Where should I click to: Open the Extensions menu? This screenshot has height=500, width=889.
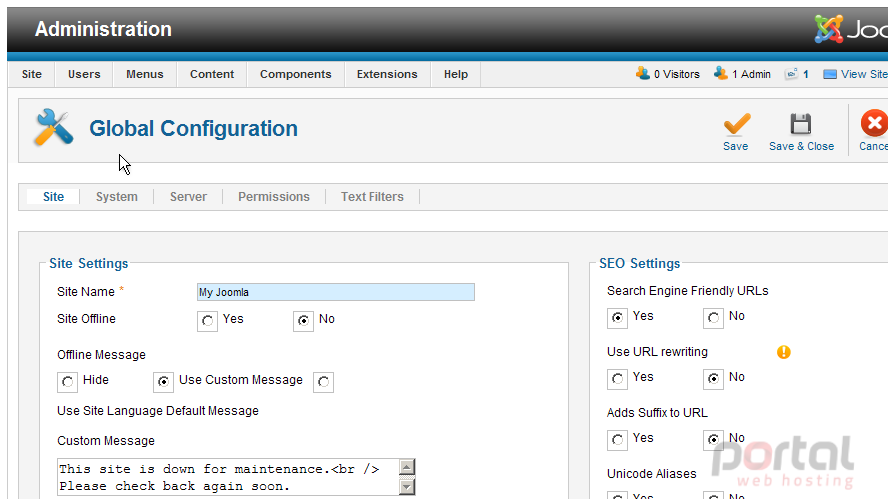387,74
